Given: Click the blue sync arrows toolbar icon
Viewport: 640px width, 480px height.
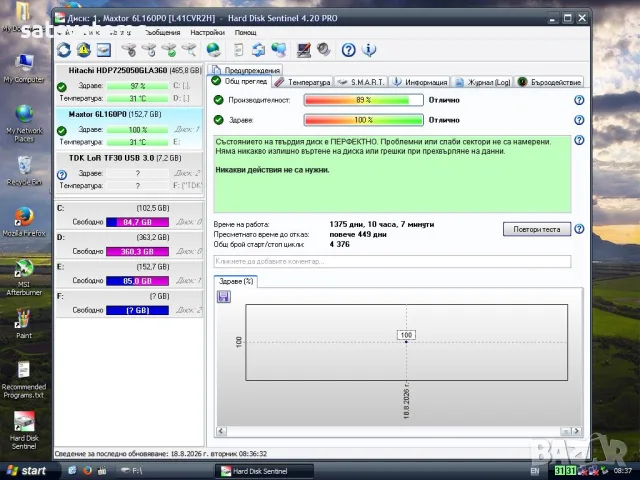Looking at the screenshot, I should coord(258,50).
